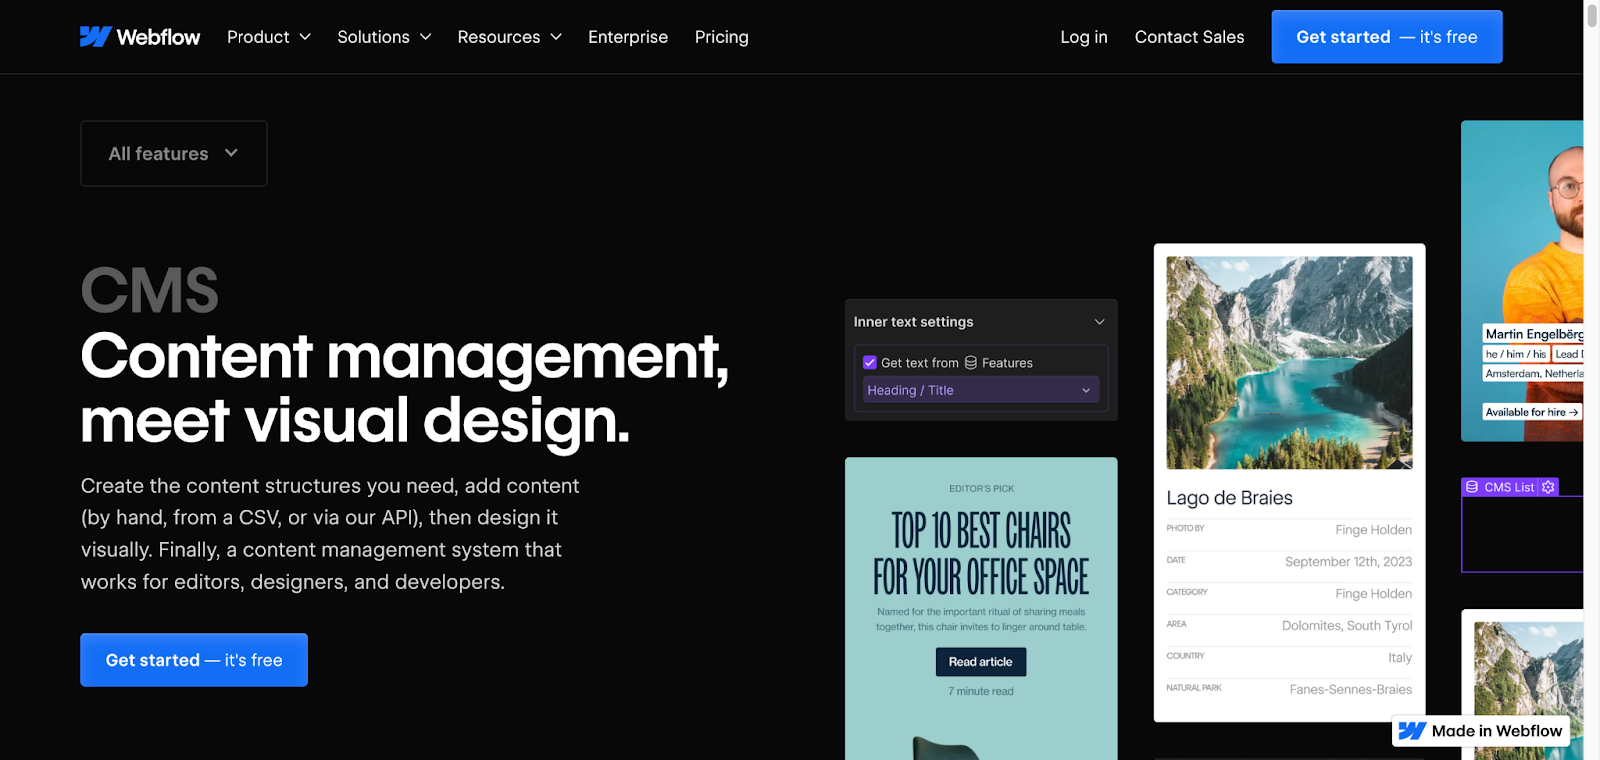Open the Solutions menu
This screenshot has height=760, width=1600.
(384, 37)
